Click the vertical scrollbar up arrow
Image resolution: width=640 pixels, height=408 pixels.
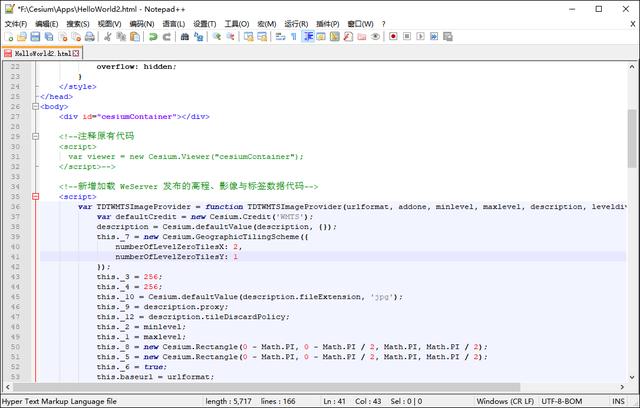tap(632, 67)
